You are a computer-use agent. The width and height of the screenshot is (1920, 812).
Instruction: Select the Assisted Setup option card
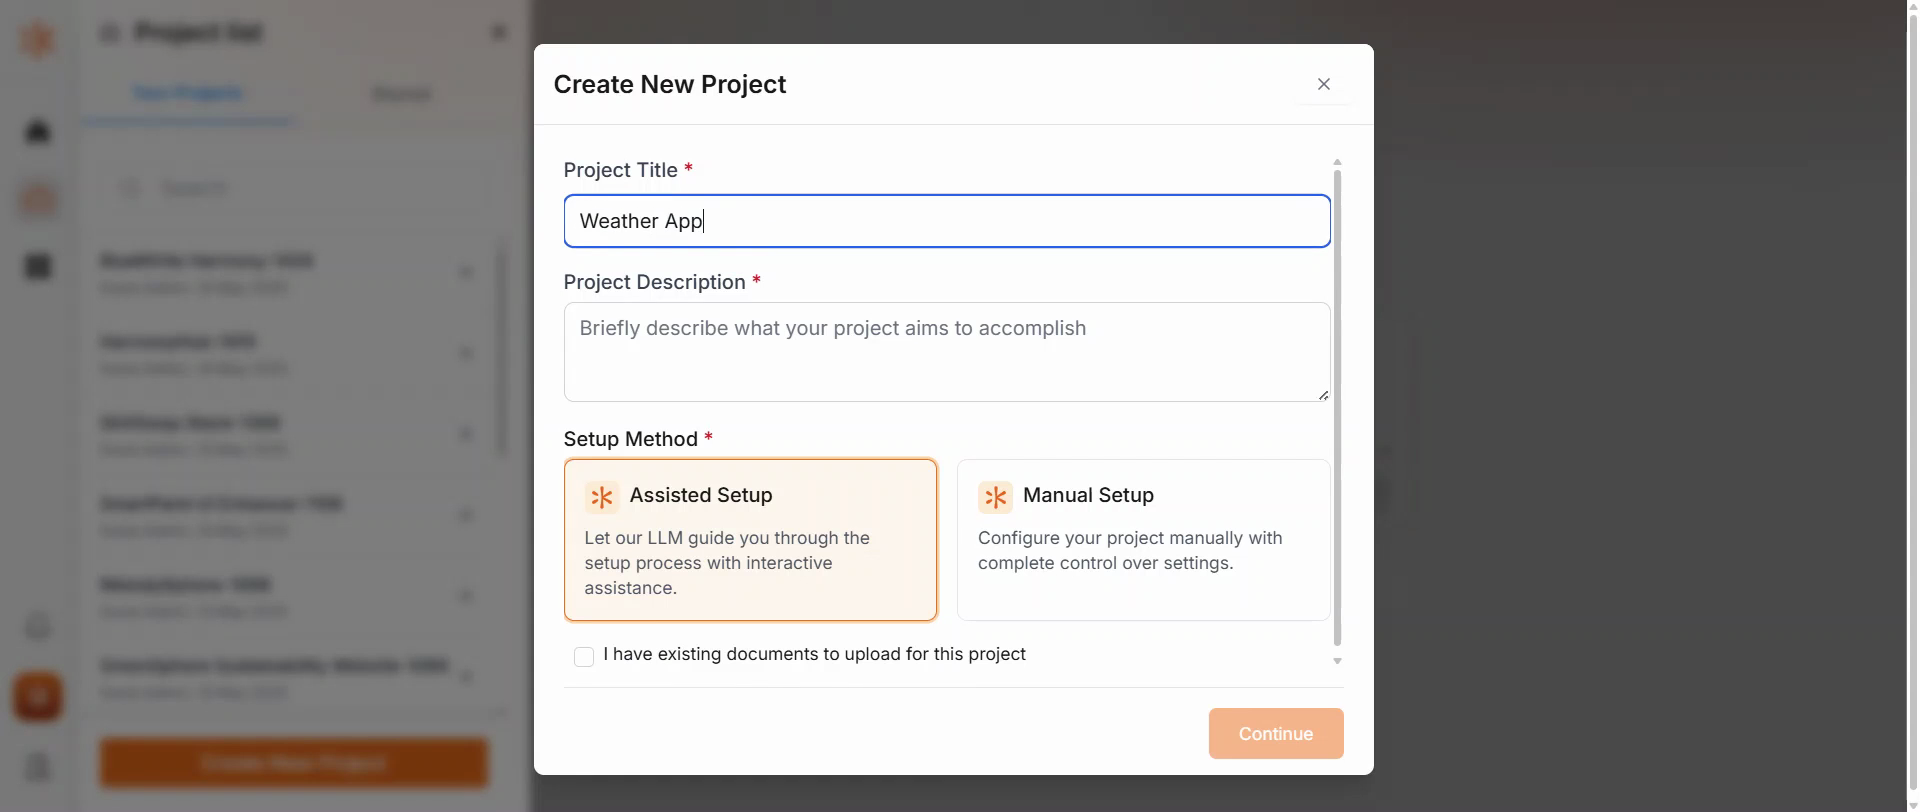(x=750, y=540)
